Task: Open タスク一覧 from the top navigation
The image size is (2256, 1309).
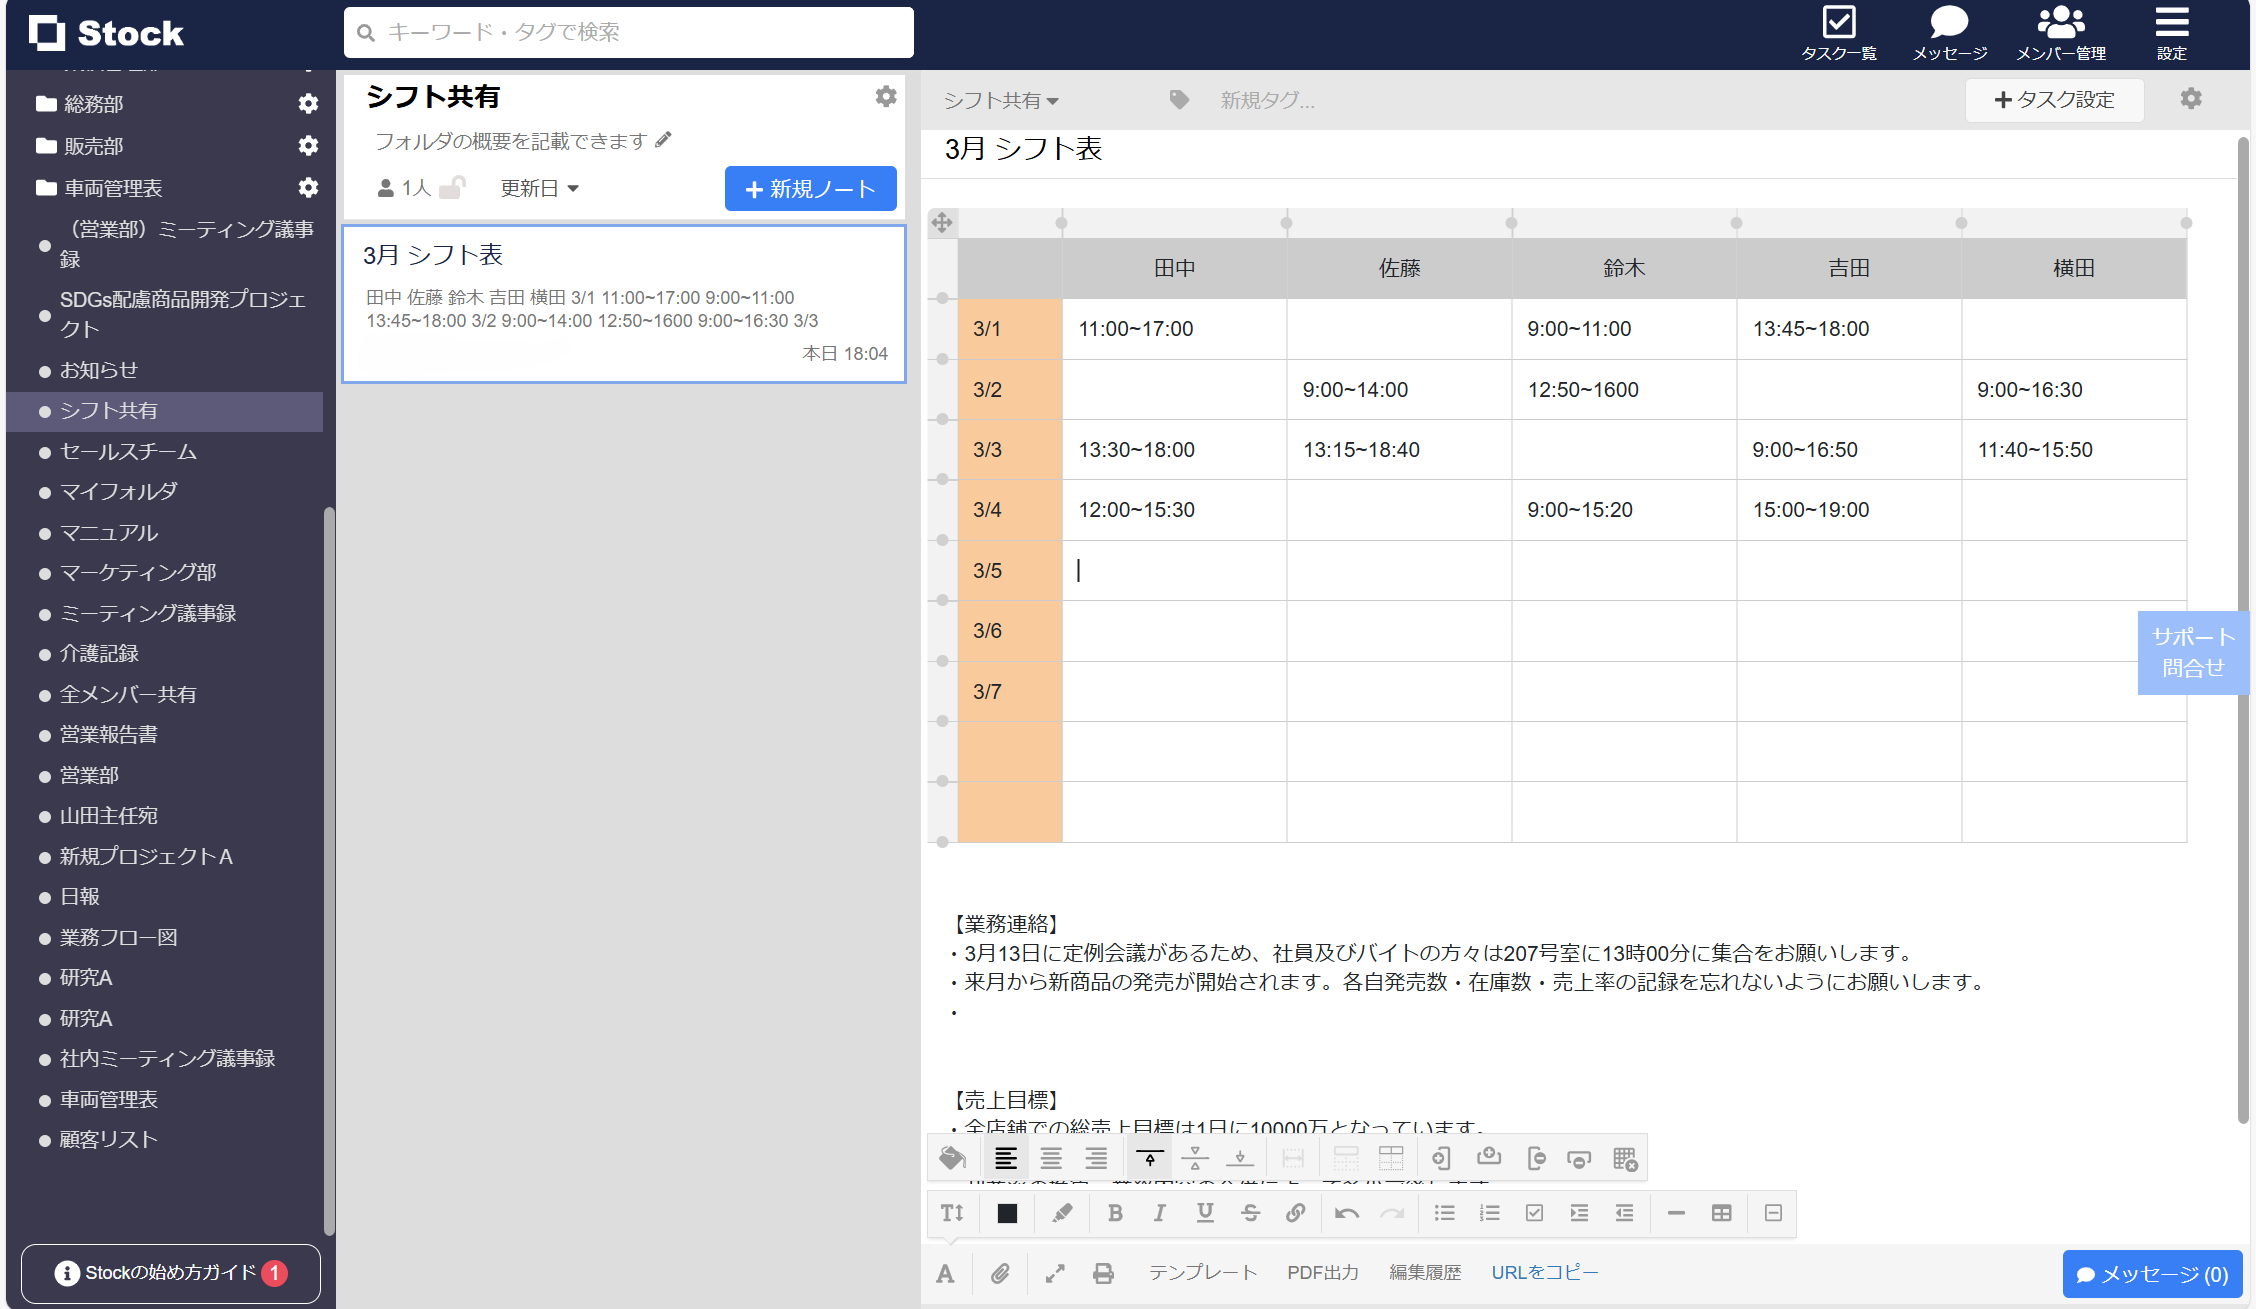Action: [x=1840, y=33]
